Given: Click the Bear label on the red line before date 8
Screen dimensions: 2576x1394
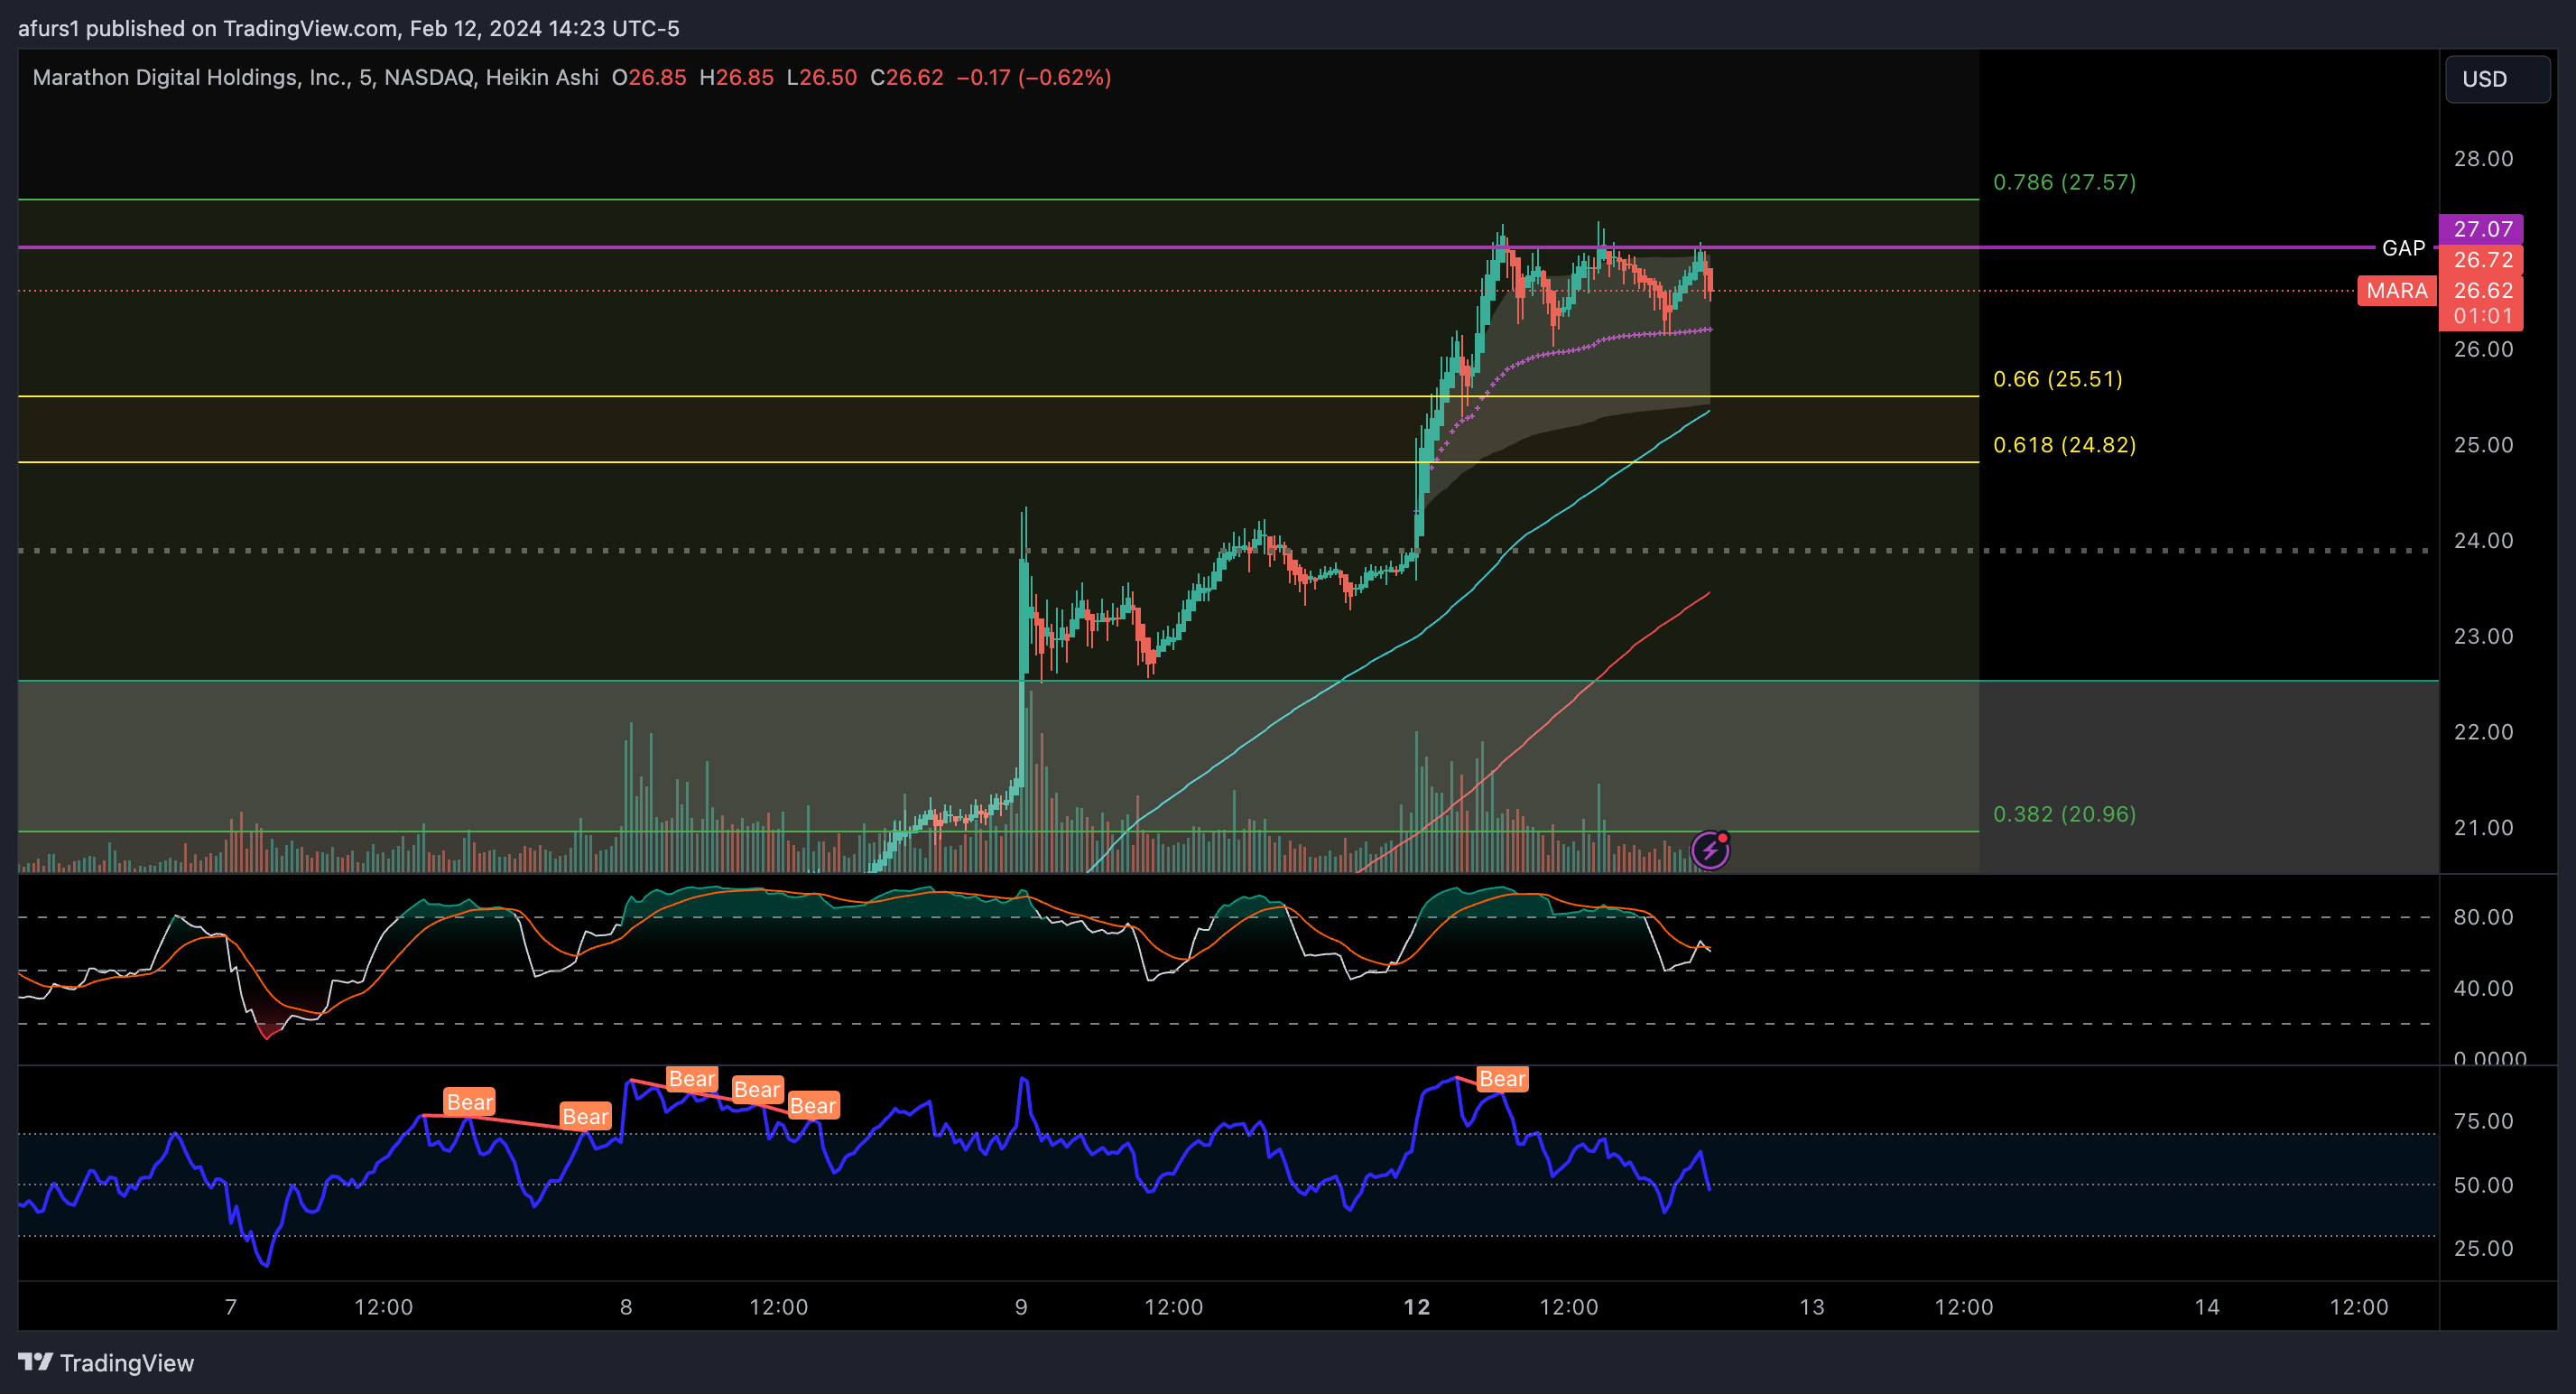Looking at the screenshot, I should (585, 1117).
